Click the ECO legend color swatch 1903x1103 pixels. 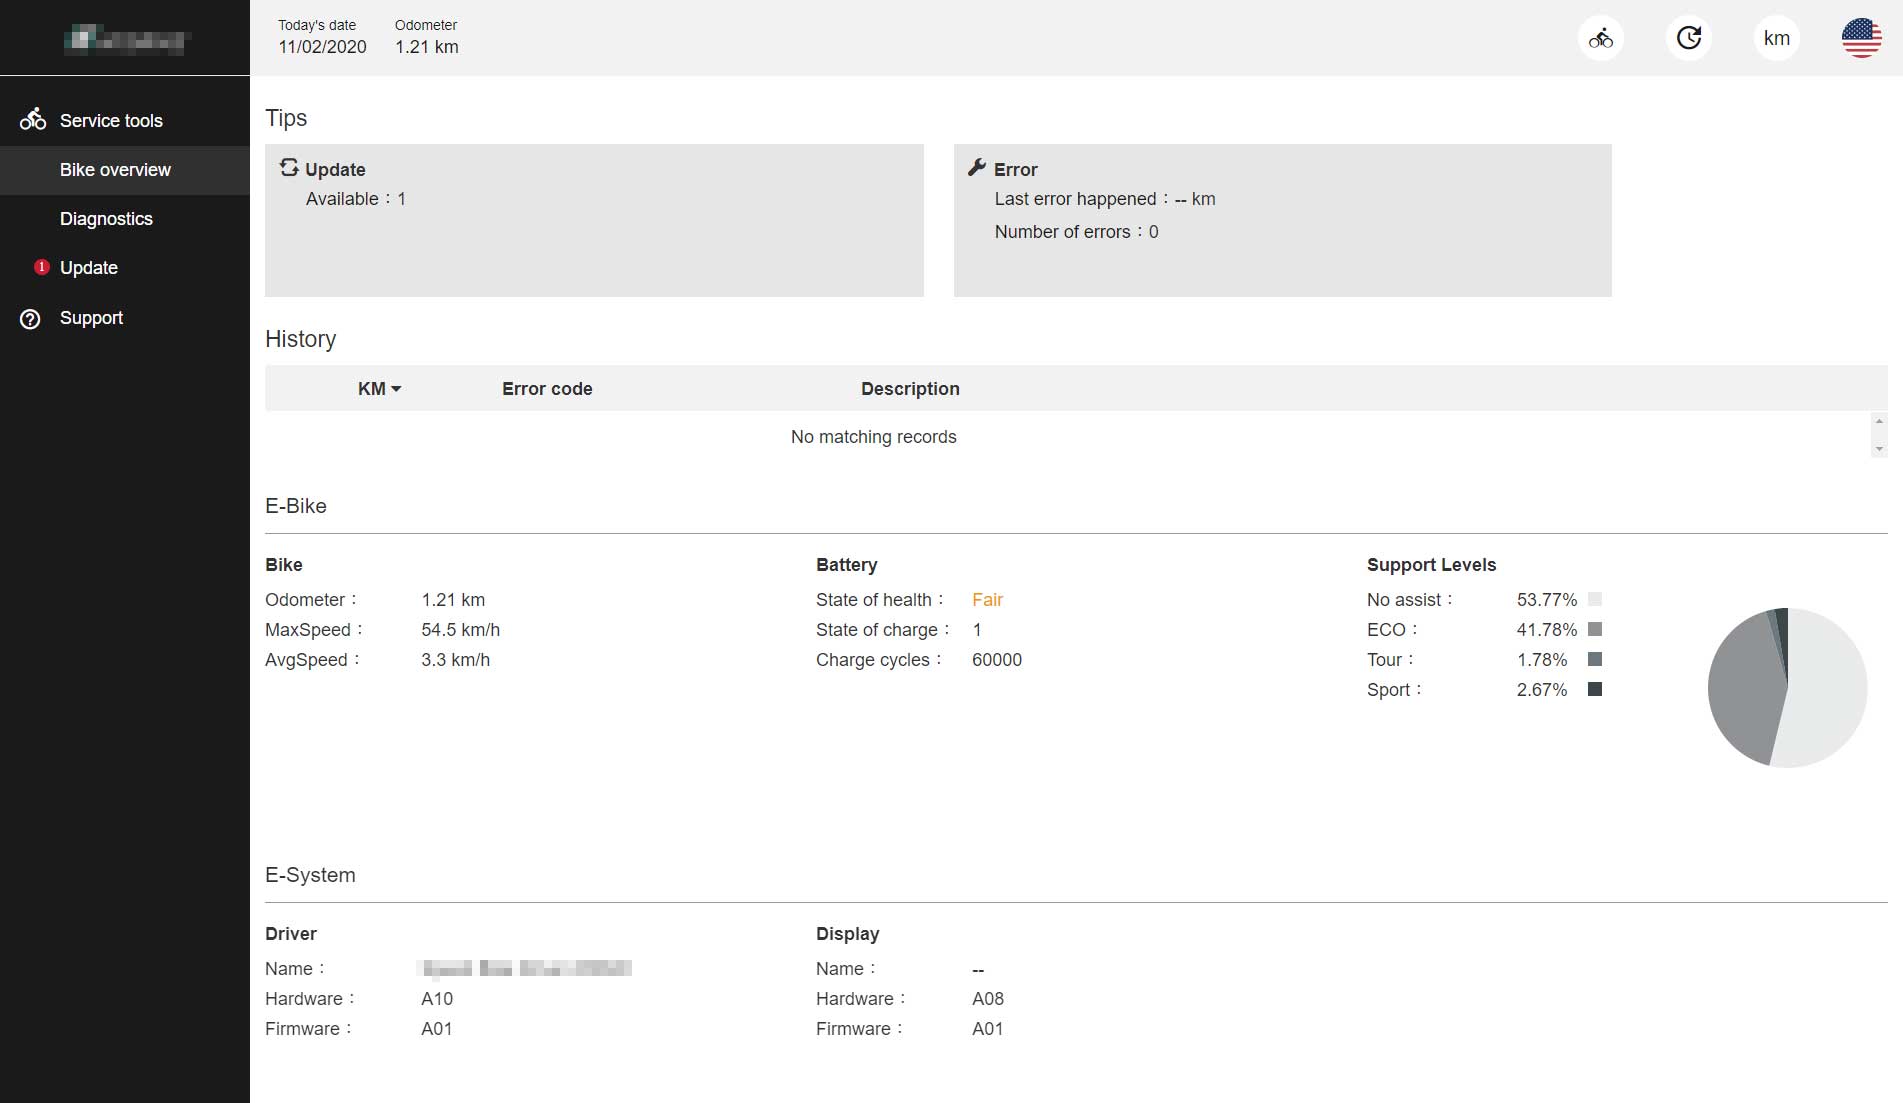1595,629
